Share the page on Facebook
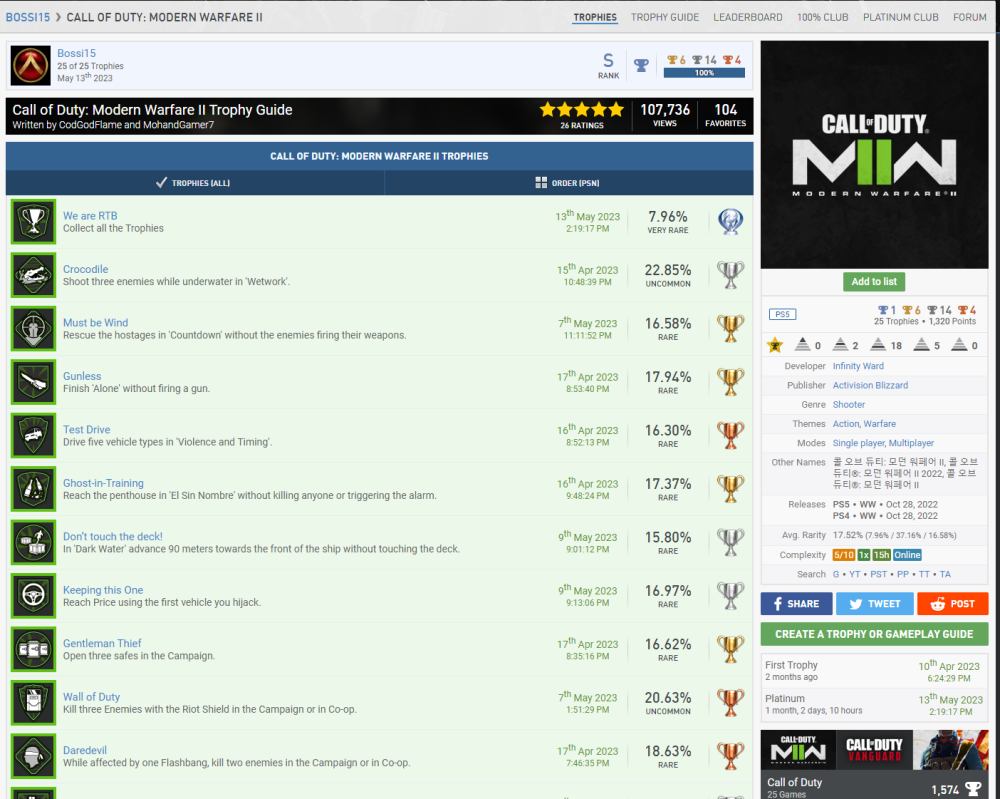The width and height of the screenshot is (1000, 799). click(795, 604)
